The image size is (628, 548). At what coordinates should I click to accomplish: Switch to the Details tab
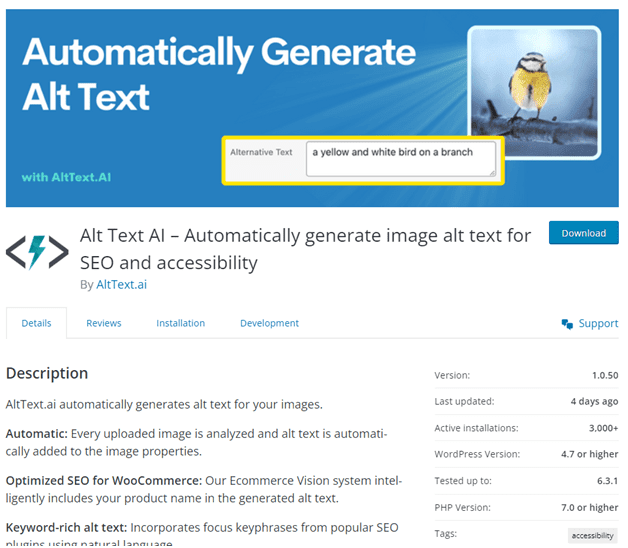[x=36, y=323]
